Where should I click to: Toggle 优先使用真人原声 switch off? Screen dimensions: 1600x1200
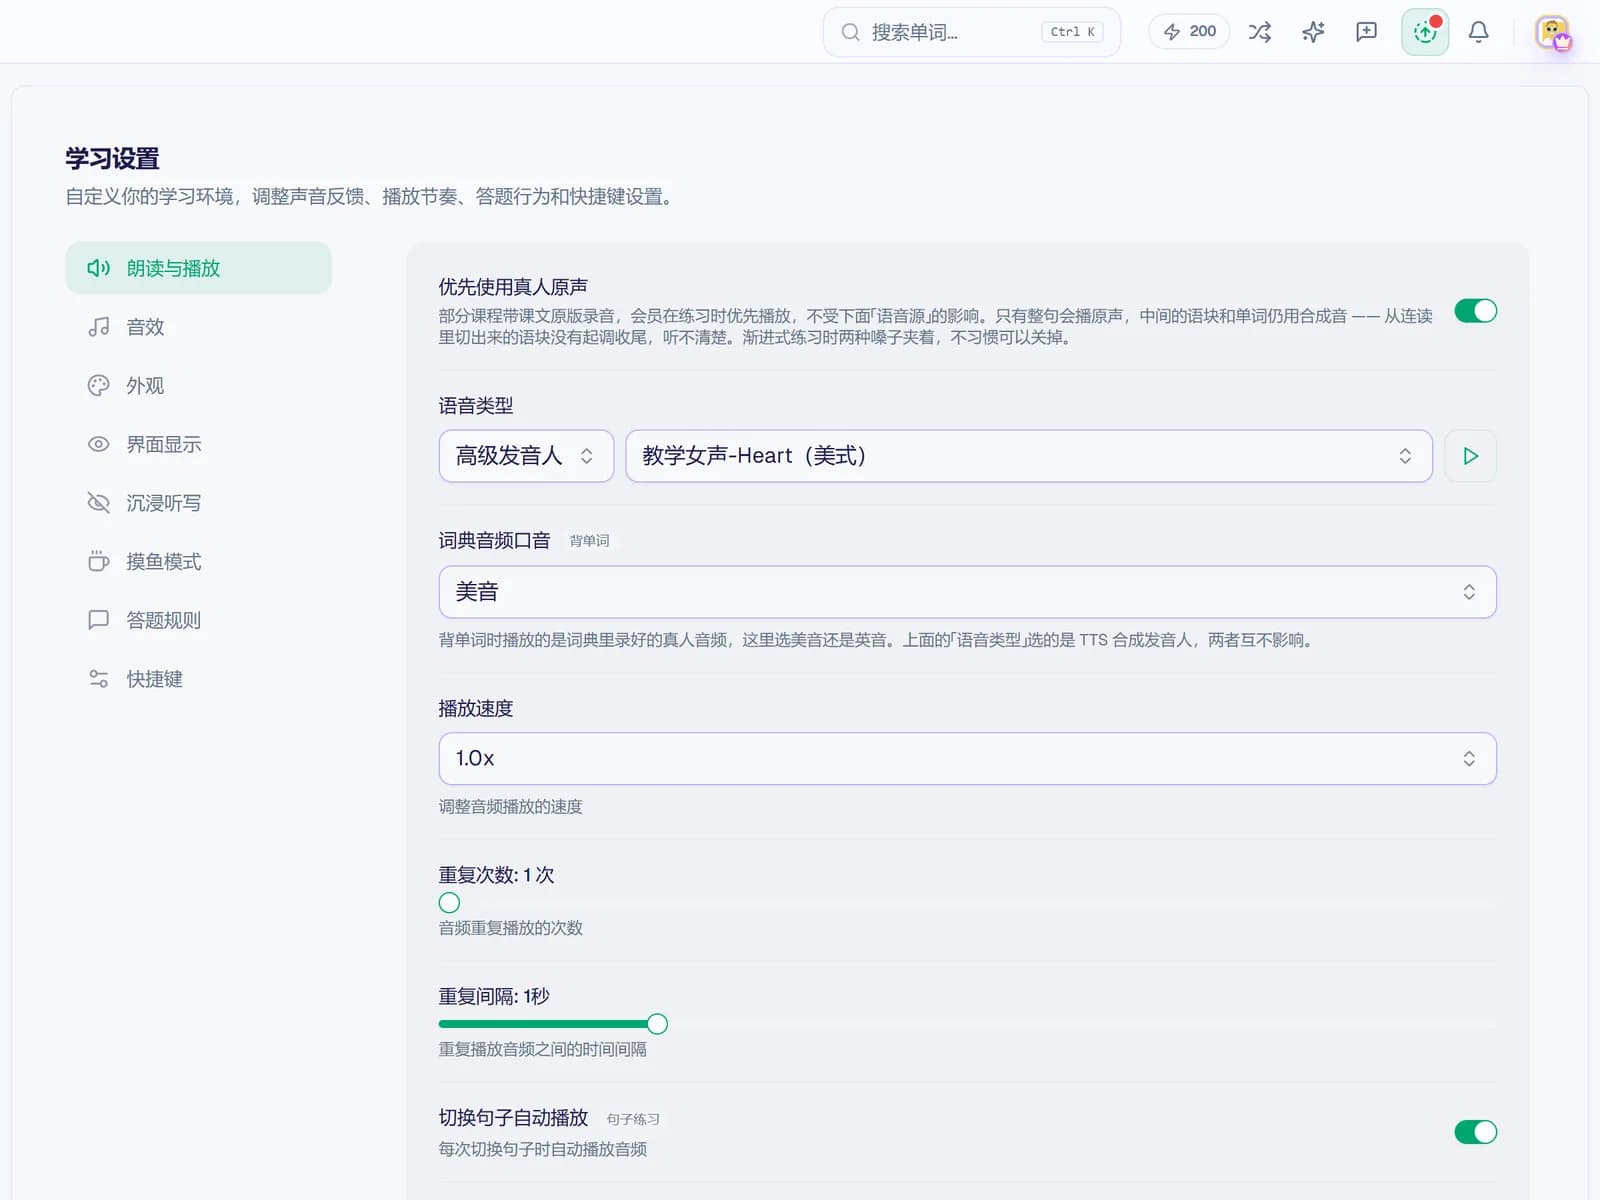click(1475, 311)
